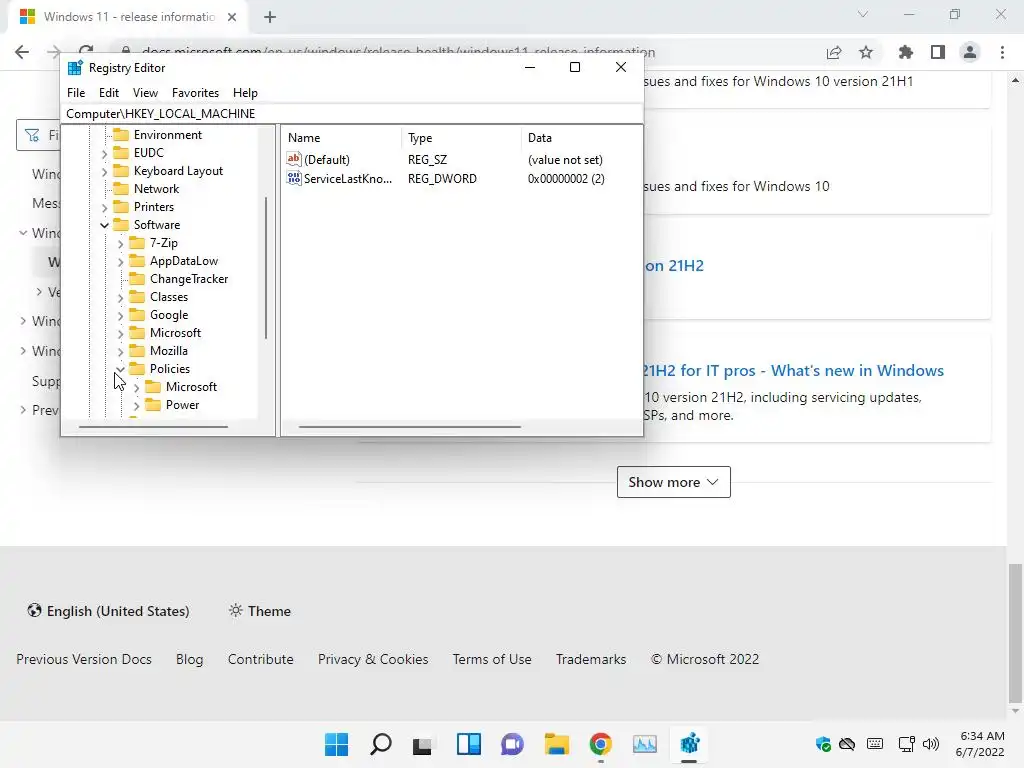
Task: Select the Mozilla folder icon
Action: [137, 350]
